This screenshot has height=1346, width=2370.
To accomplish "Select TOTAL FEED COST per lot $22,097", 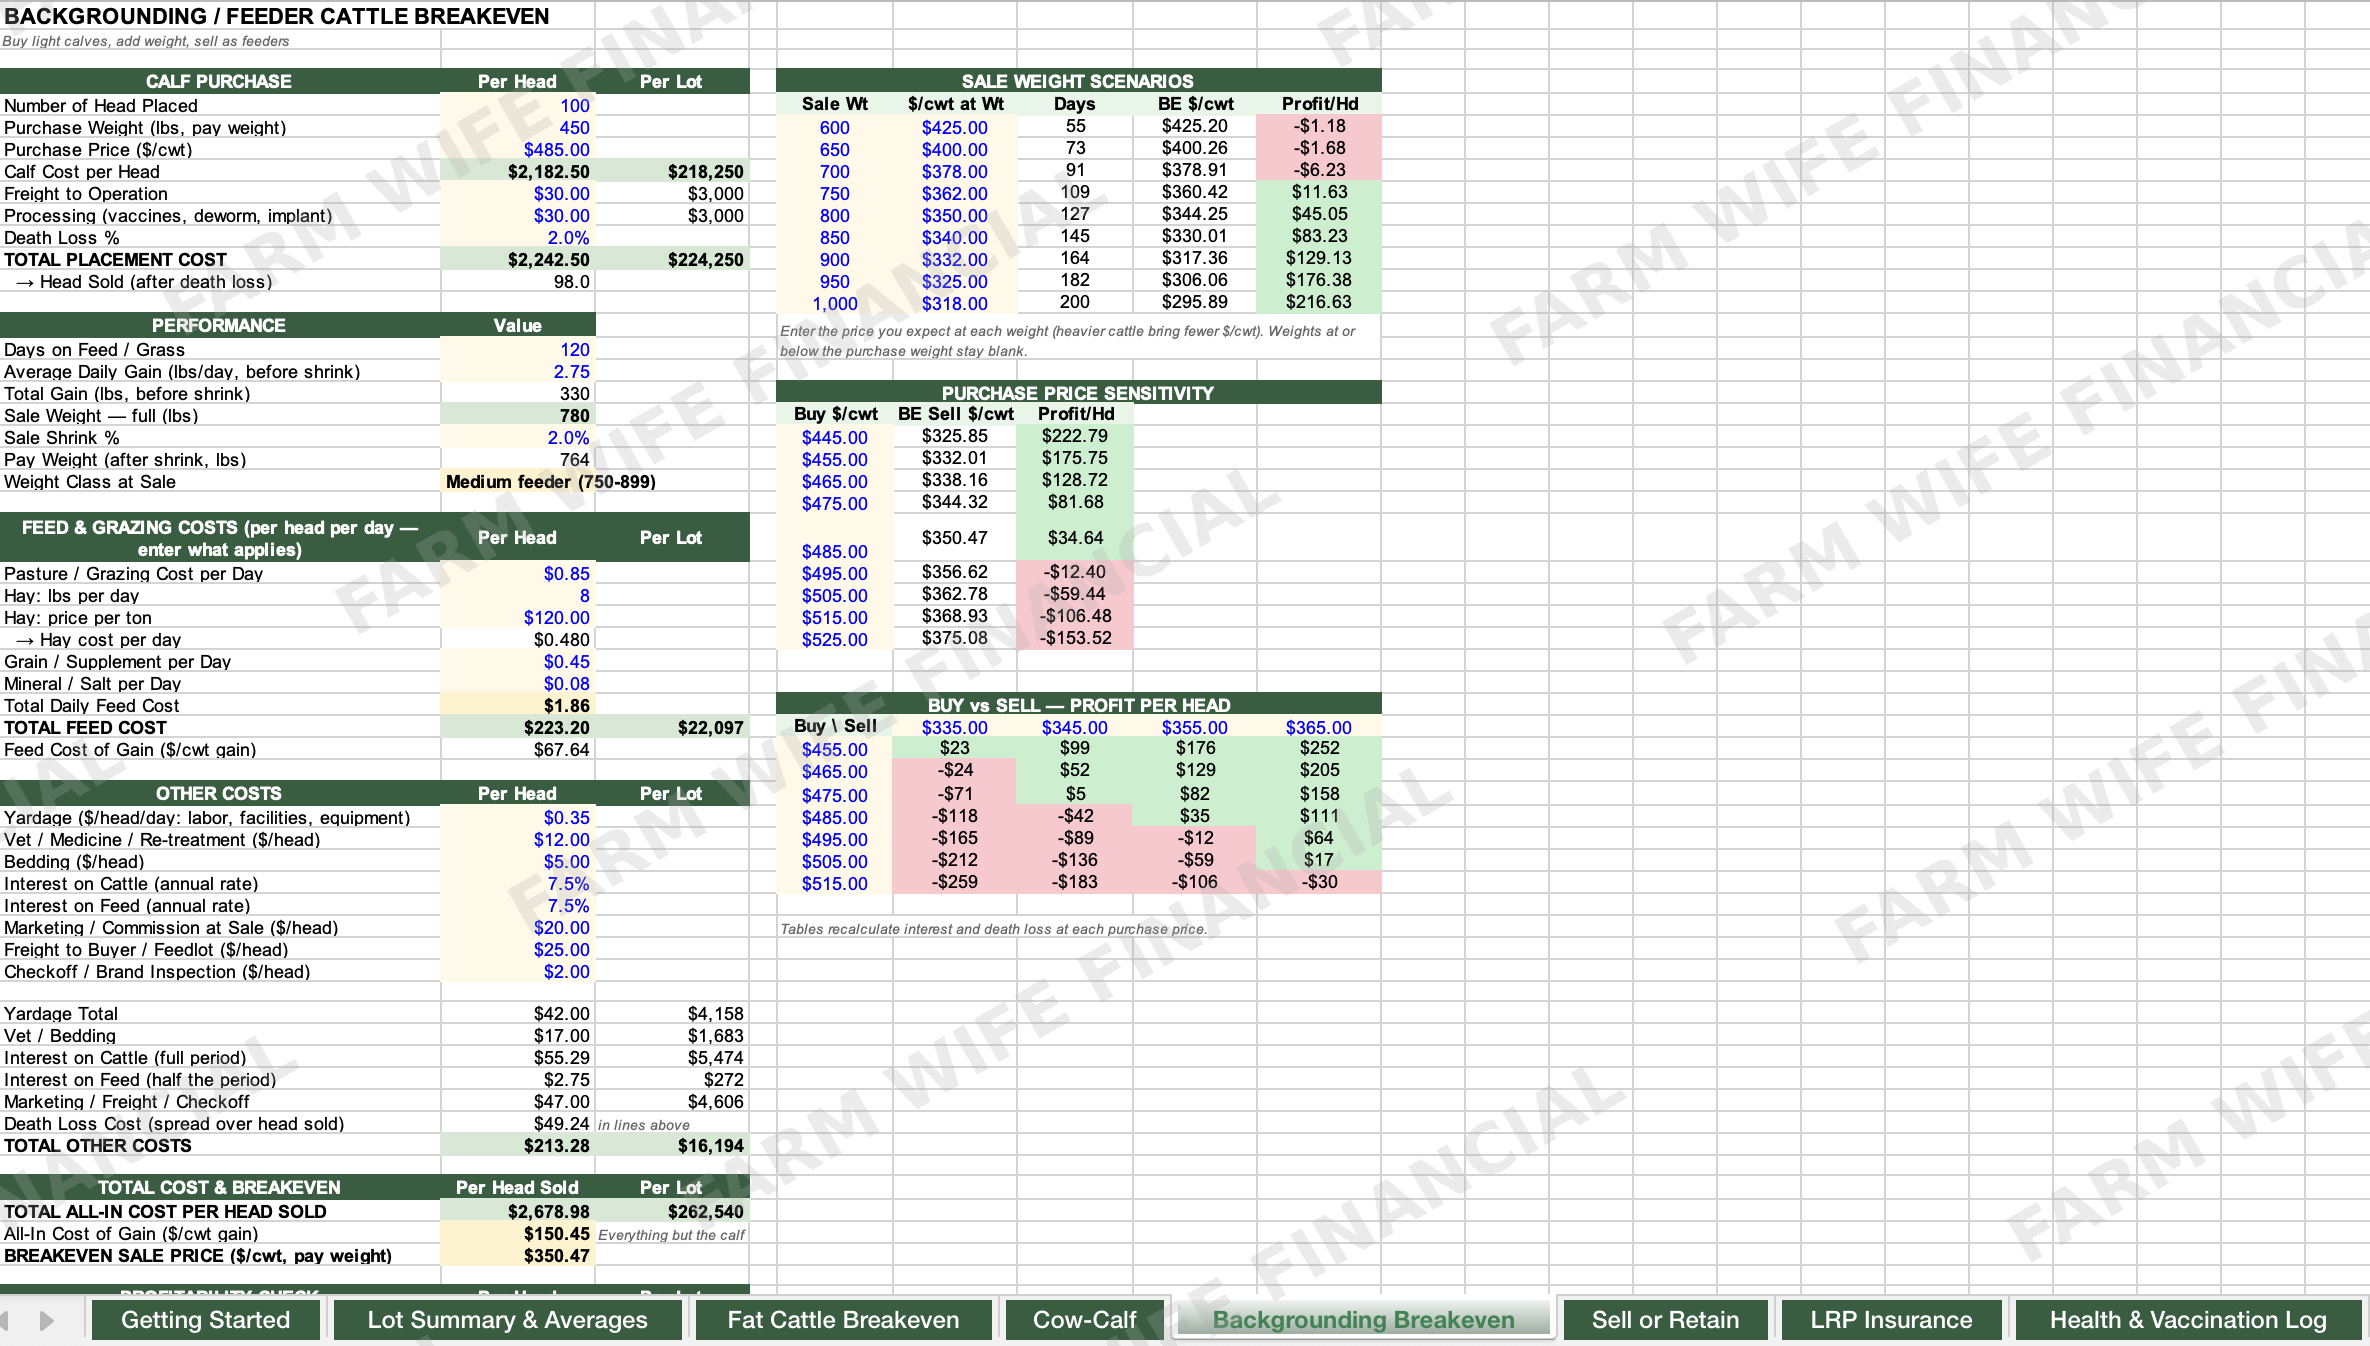I will point(672,727).
